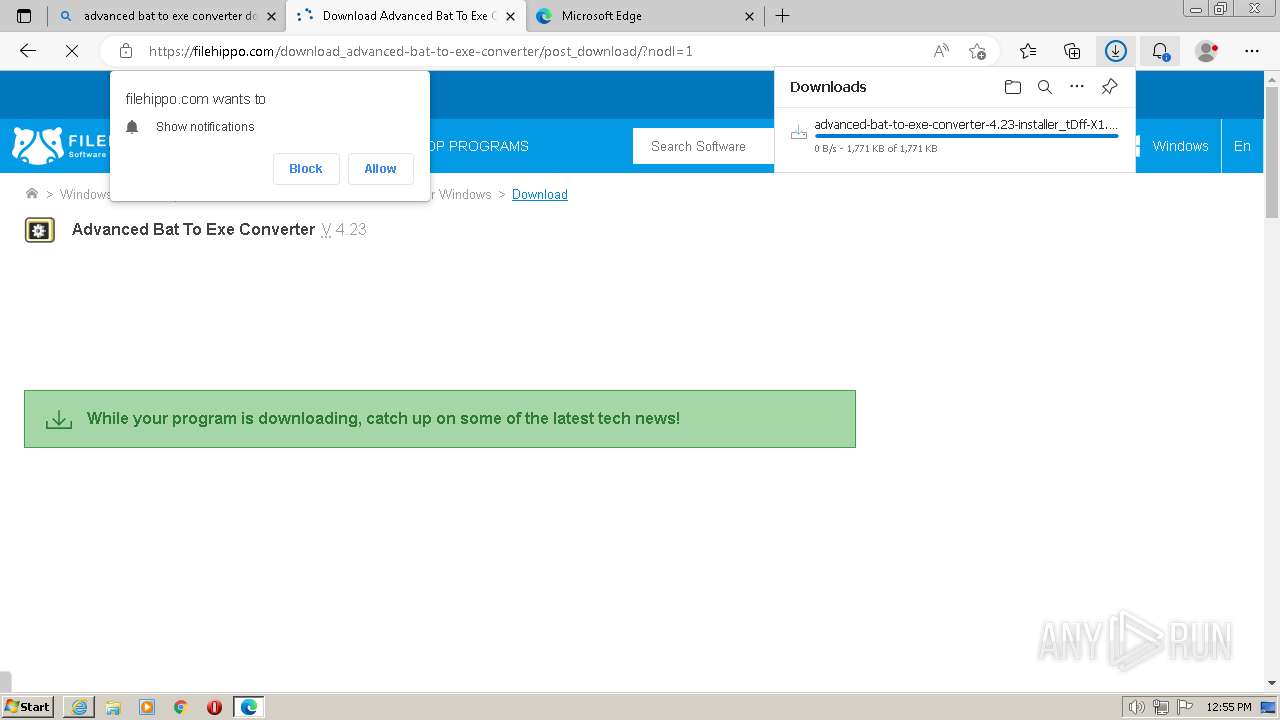
Task: Pin the Downloads panel
Action: pyautogui.click(x=1109, y=87)
